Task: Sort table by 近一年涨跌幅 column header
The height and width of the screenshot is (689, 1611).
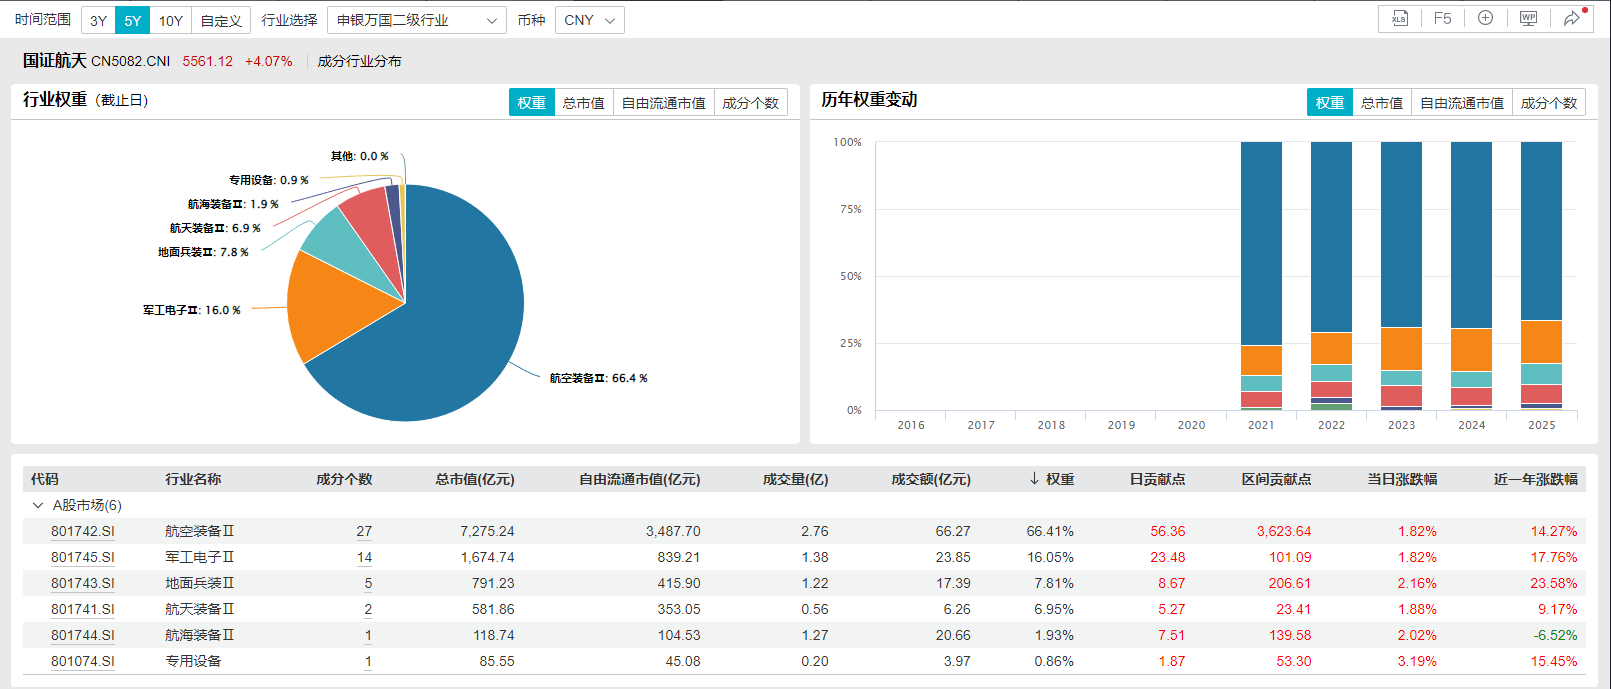Action: (x=1535, y=479)
